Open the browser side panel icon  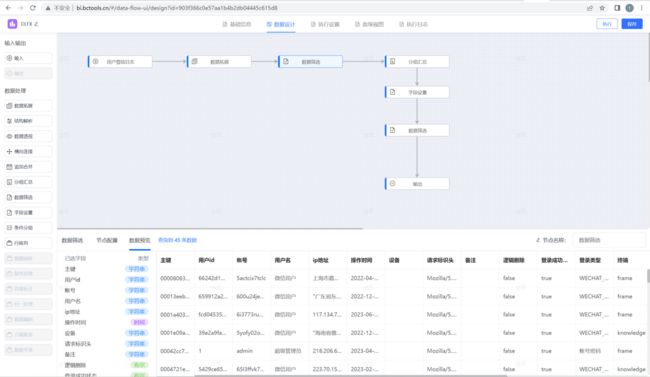(617, 8)
